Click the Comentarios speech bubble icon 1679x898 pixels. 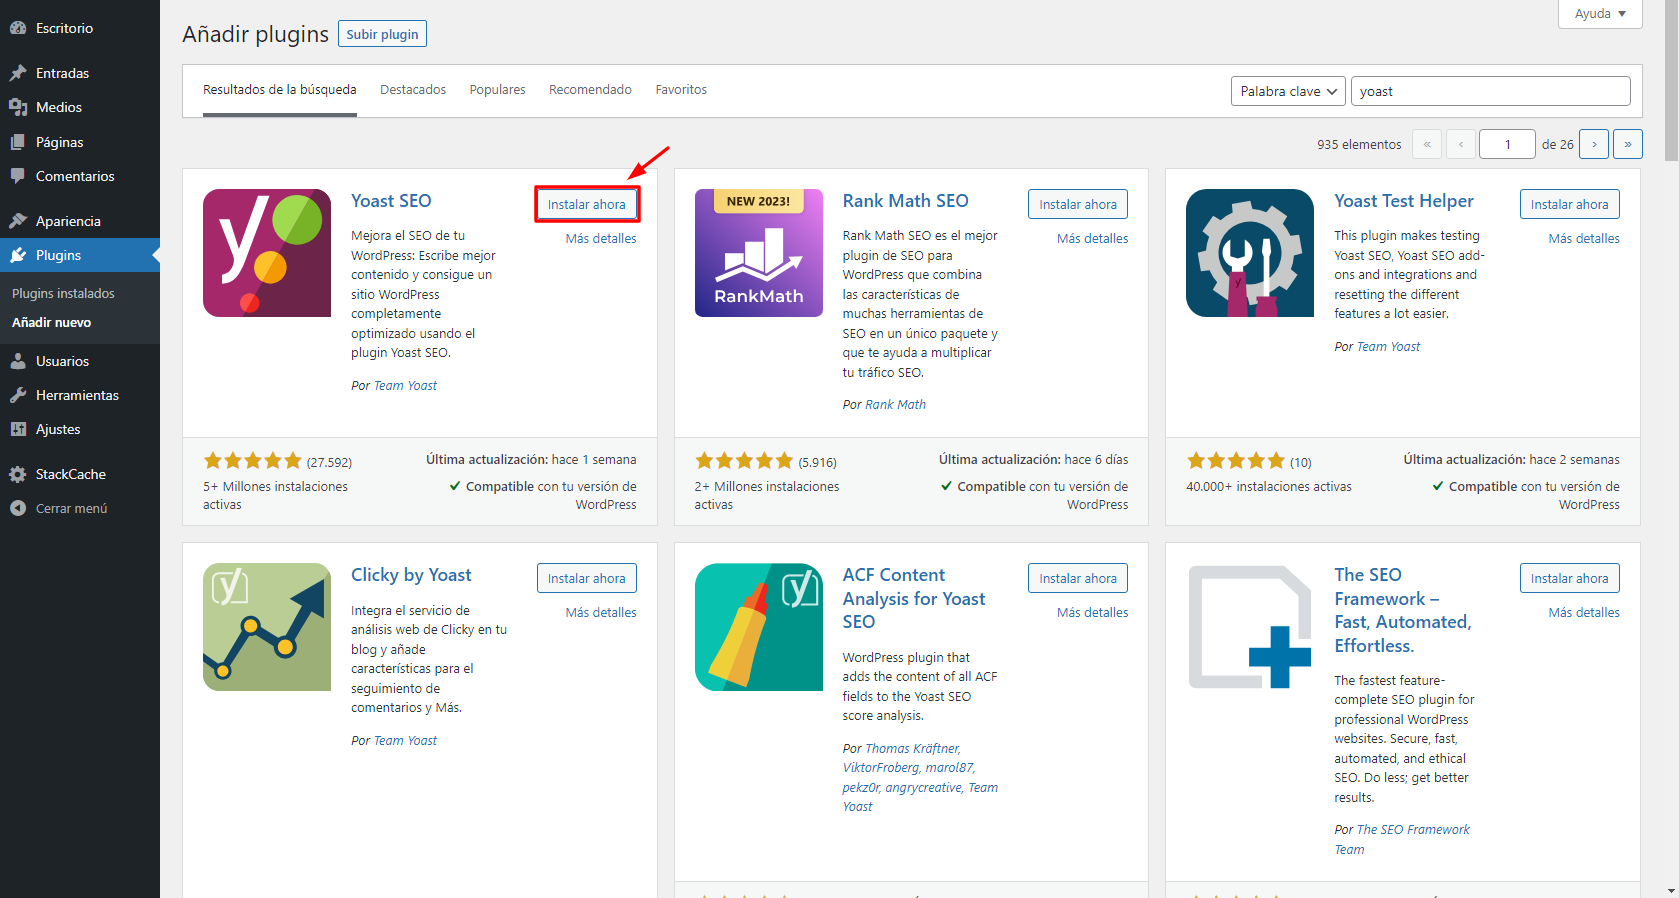(18, 176)
